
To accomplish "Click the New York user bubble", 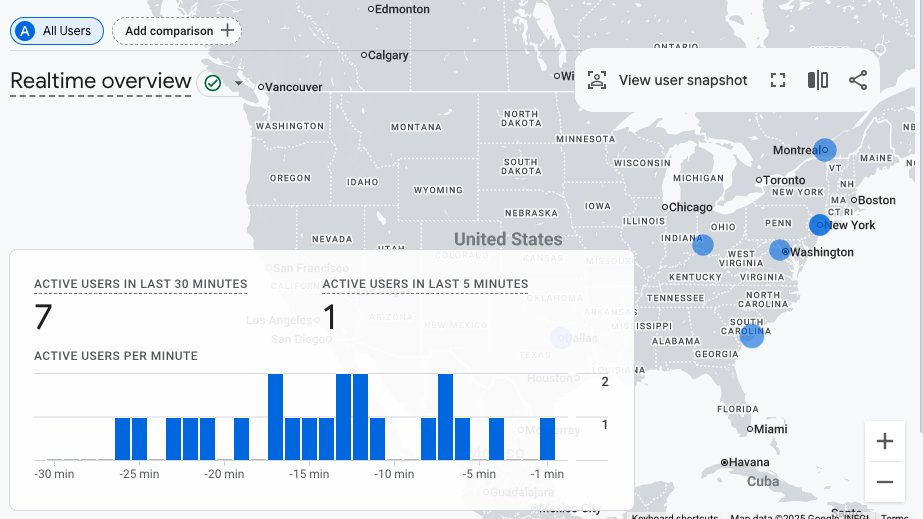I will pyautogui.click(x=819, y=225).
